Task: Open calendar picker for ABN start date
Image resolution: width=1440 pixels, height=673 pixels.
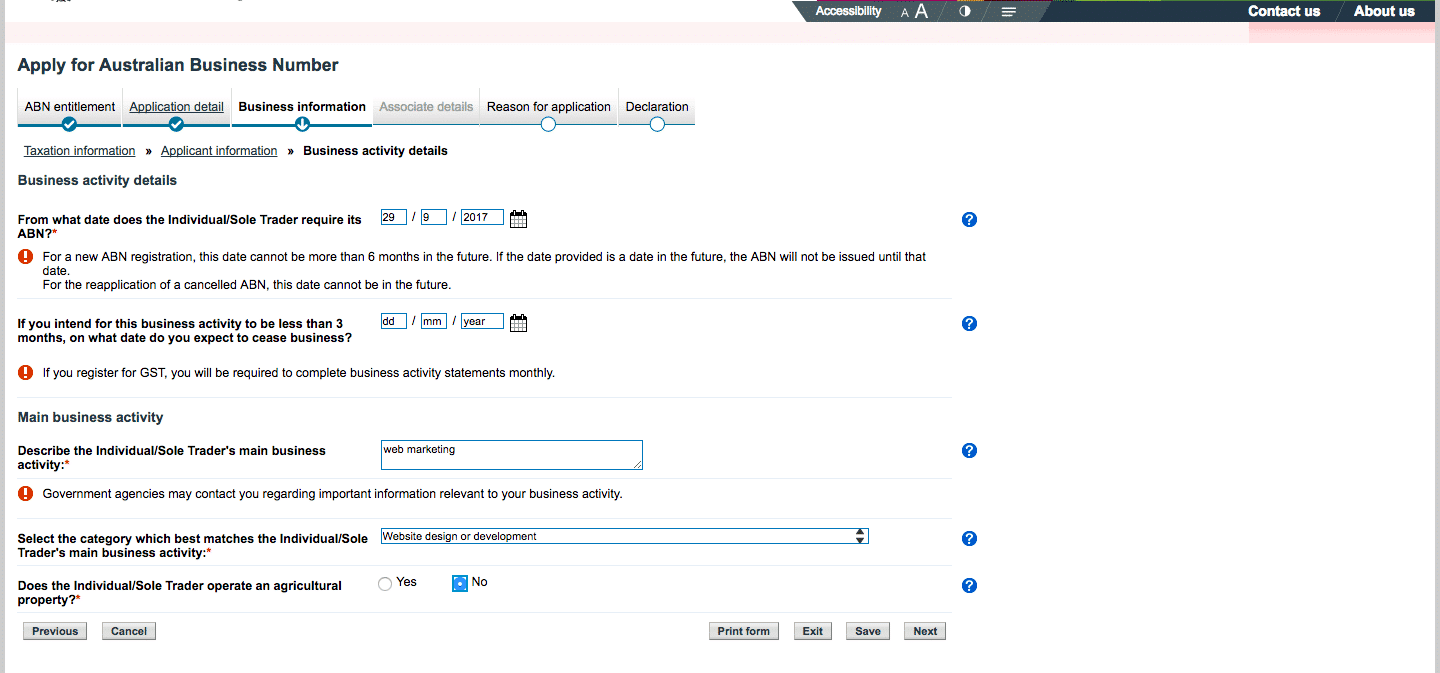Action: 518,218
